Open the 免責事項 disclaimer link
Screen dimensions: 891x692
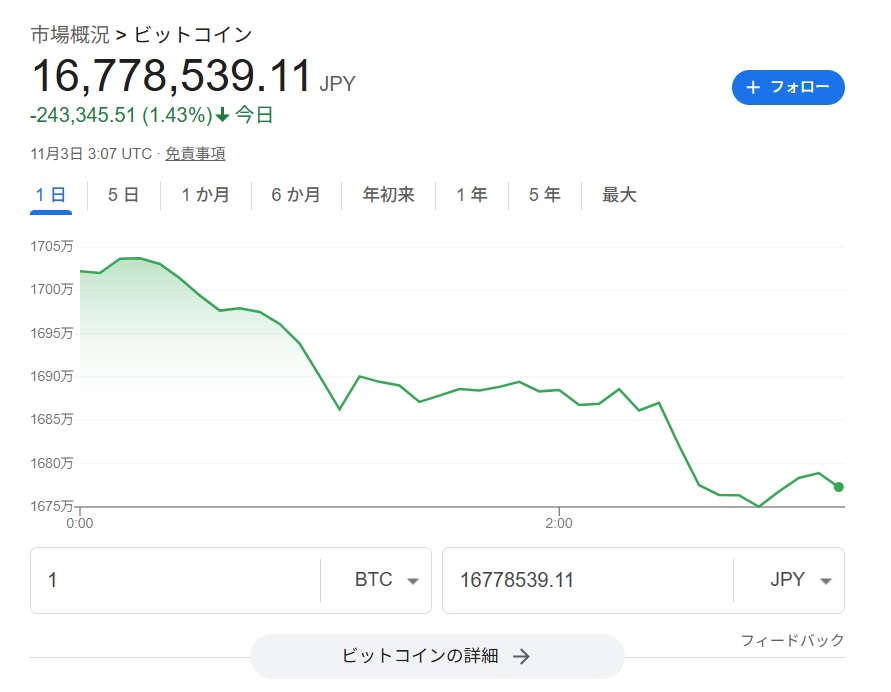(195, 154)
